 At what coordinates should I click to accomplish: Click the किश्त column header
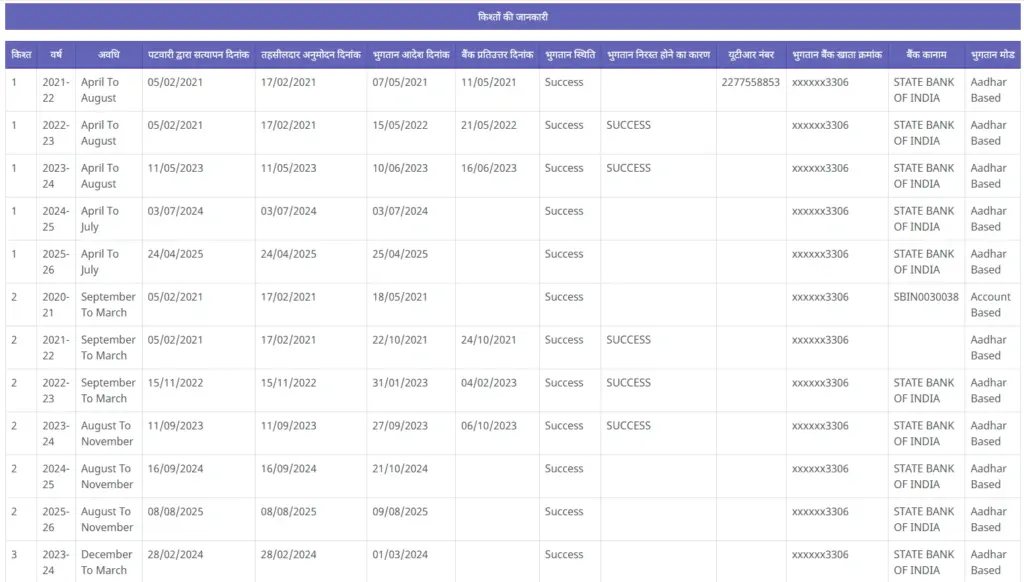(22, 55)
